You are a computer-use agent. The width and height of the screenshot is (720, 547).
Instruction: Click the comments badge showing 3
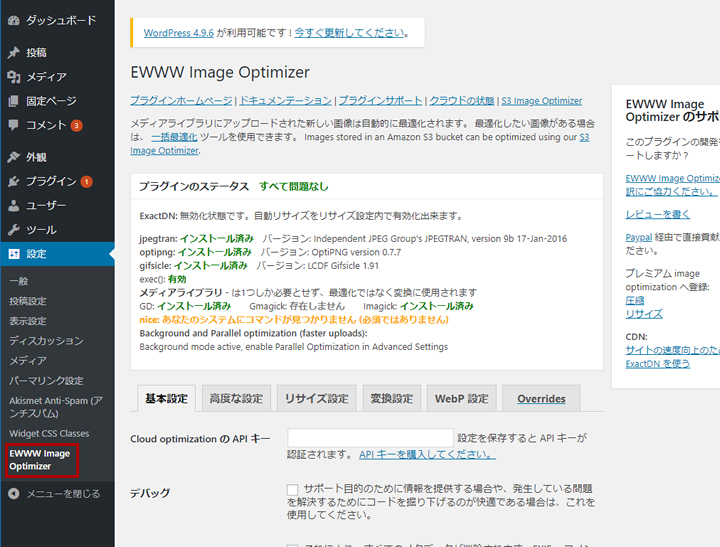coord(76,125)
